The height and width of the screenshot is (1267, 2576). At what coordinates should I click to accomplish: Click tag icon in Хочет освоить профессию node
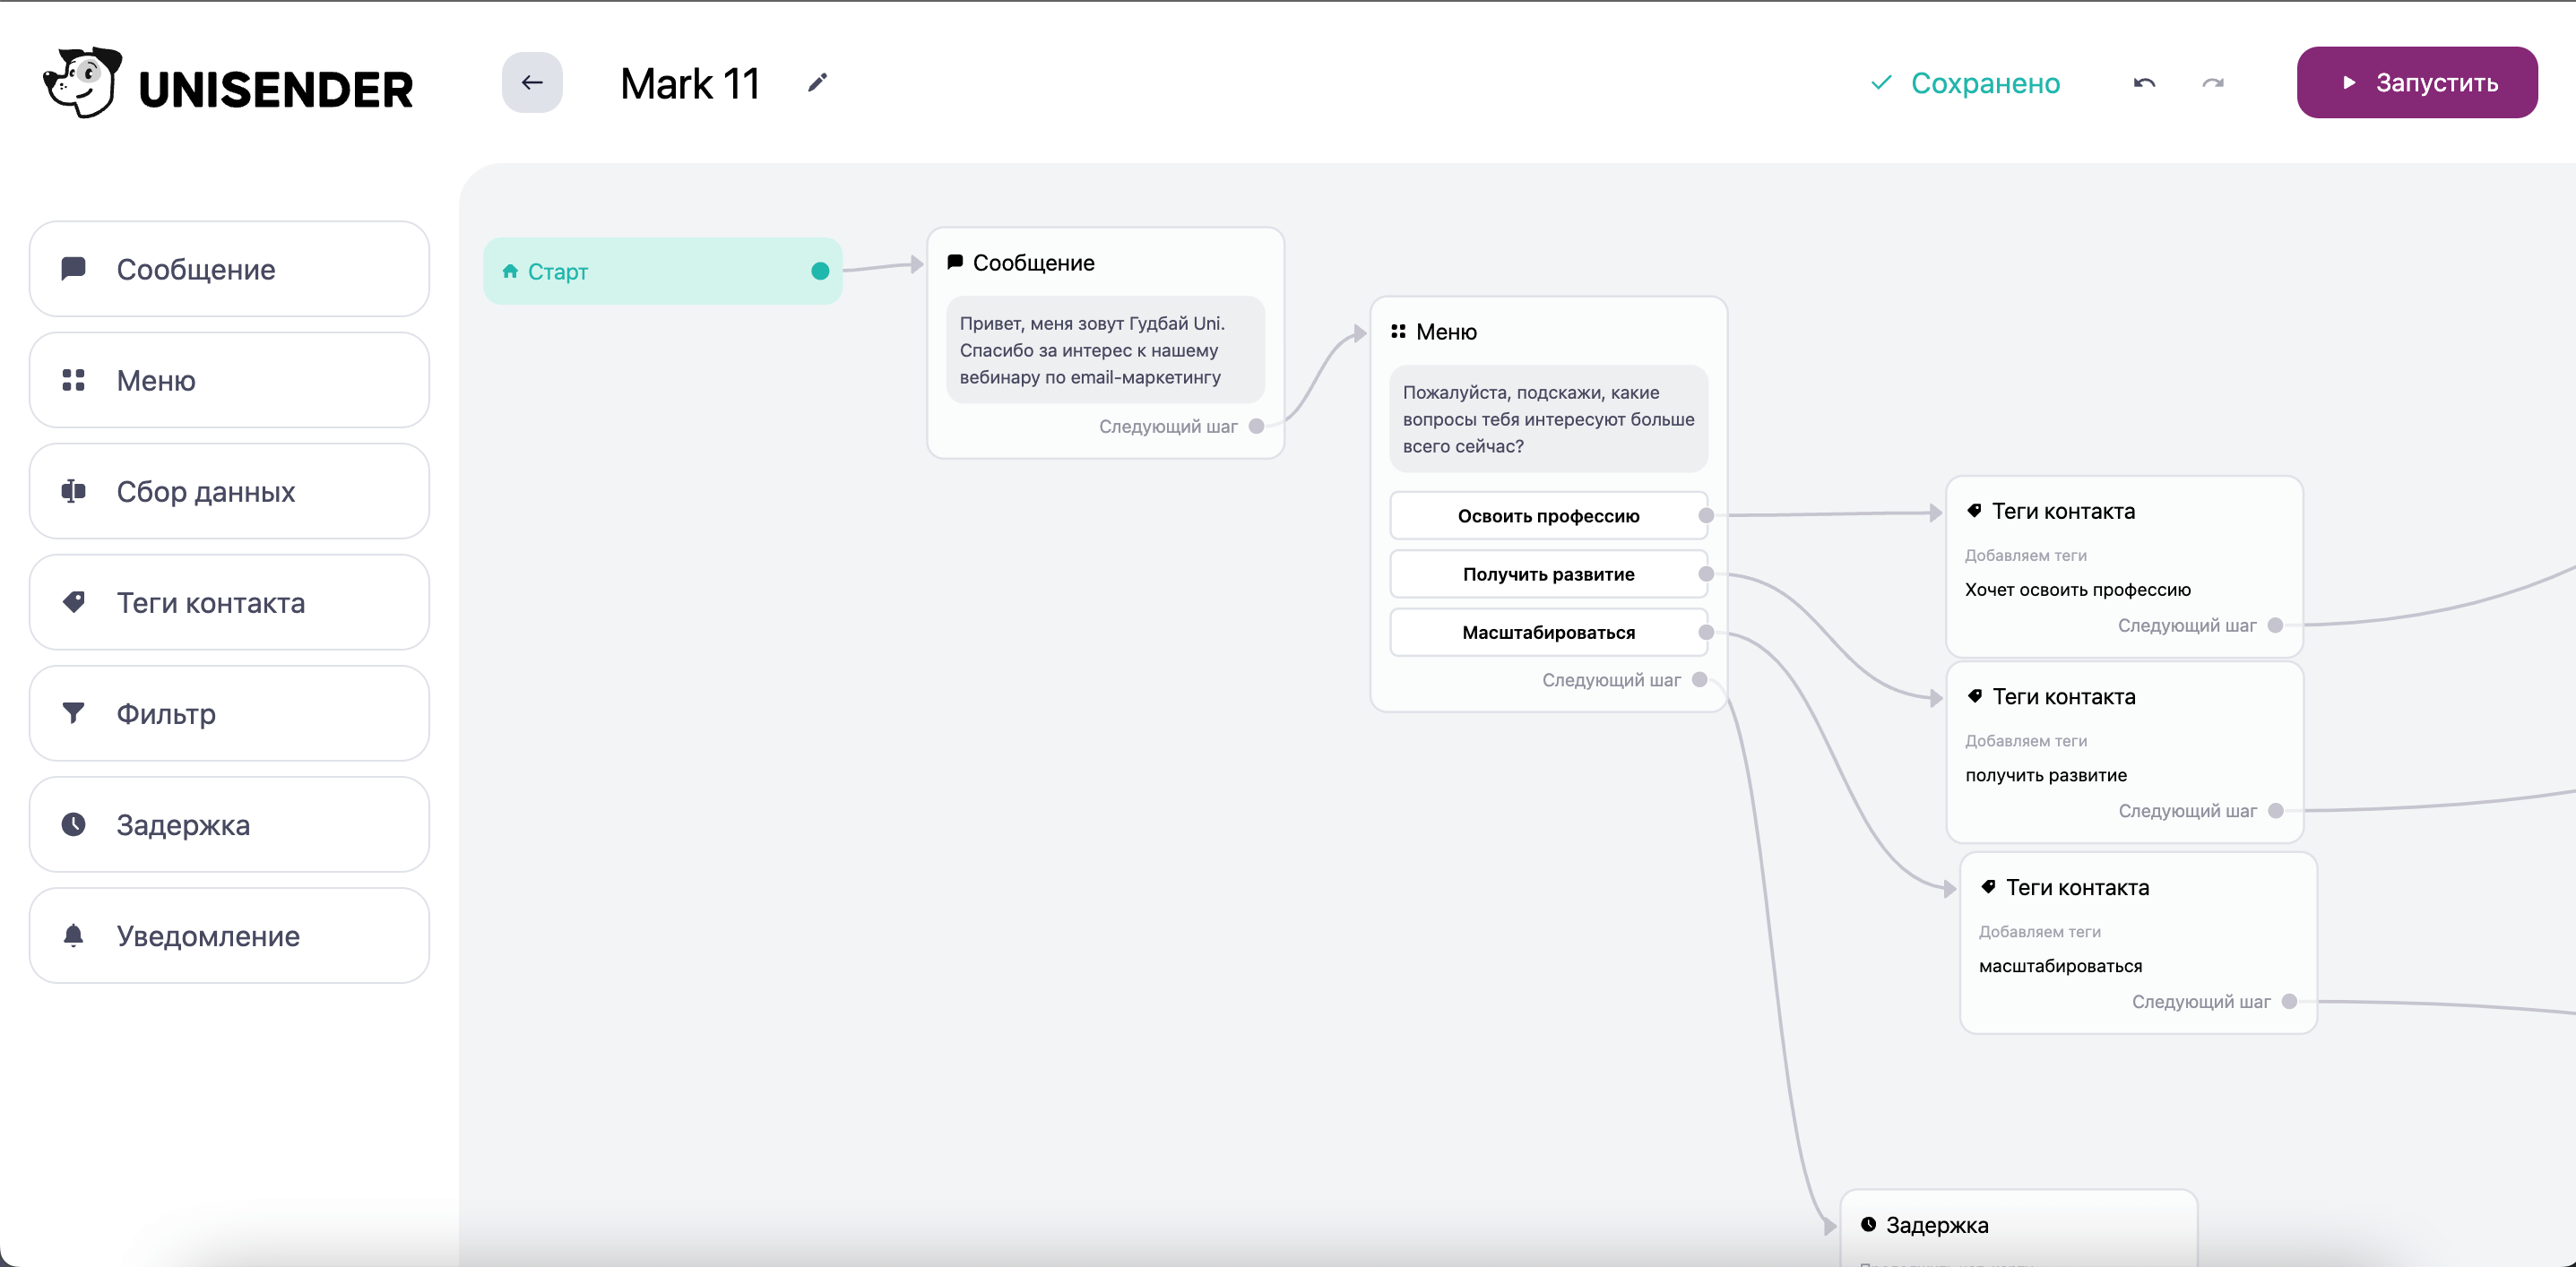pyautogui.click(x=1974, y=511)
